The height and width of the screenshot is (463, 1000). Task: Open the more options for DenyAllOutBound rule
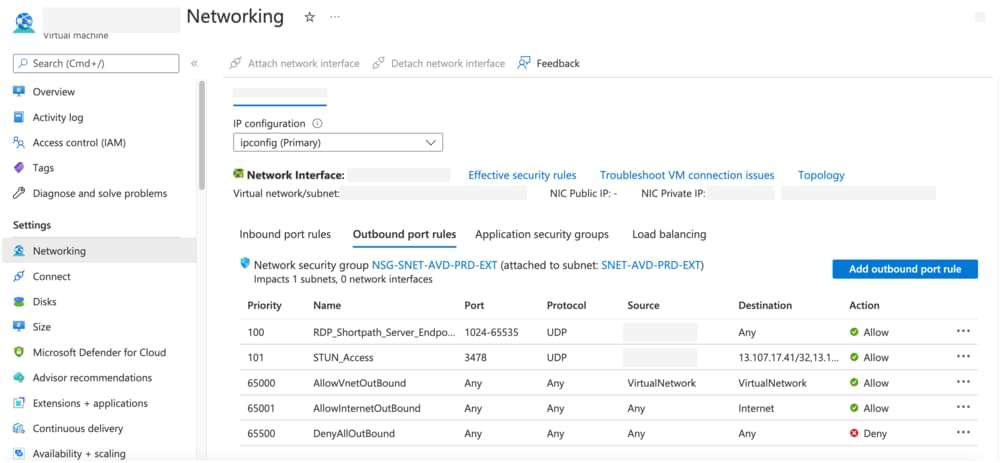963,432
